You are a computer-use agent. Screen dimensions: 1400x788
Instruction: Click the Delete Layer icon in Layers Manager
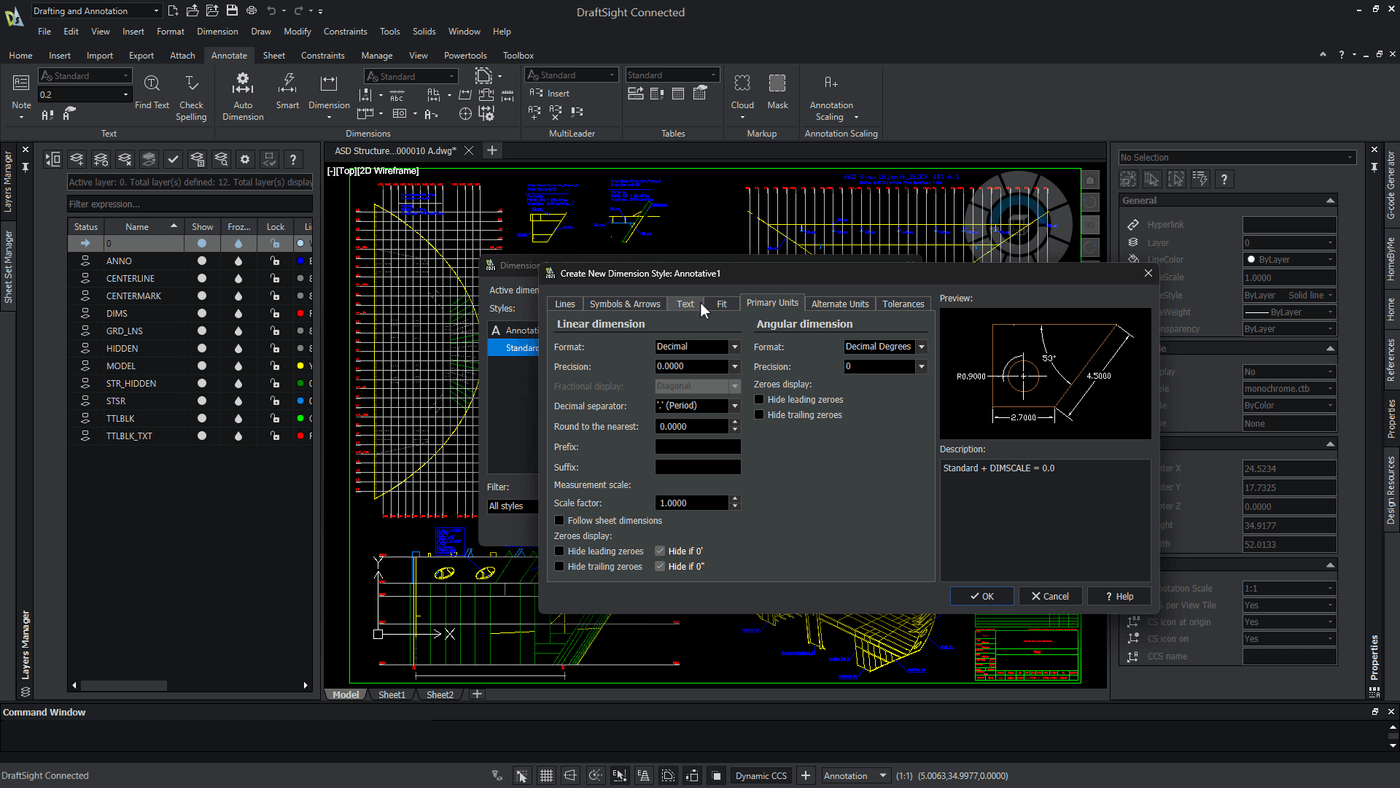coord(125,158)
